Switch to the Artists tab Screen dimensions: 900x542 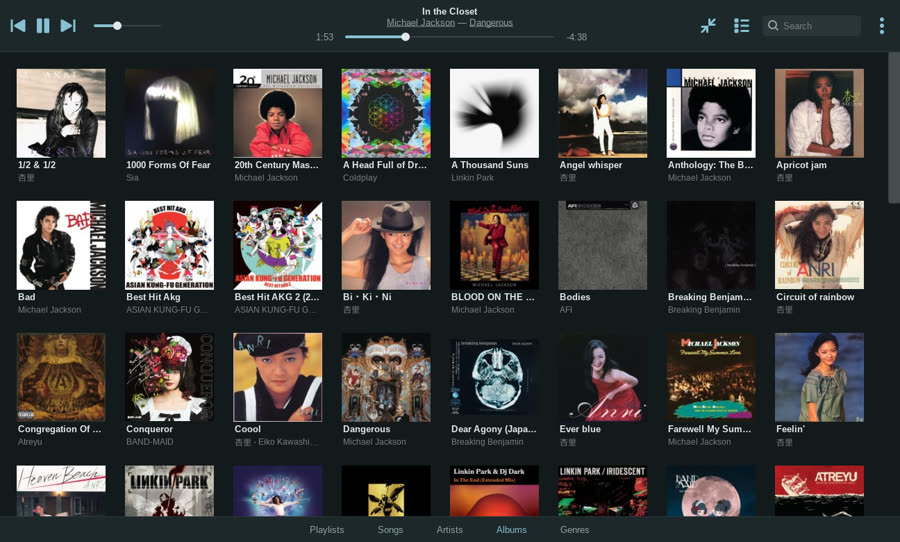pyautogui.click(x=449, y=529)
